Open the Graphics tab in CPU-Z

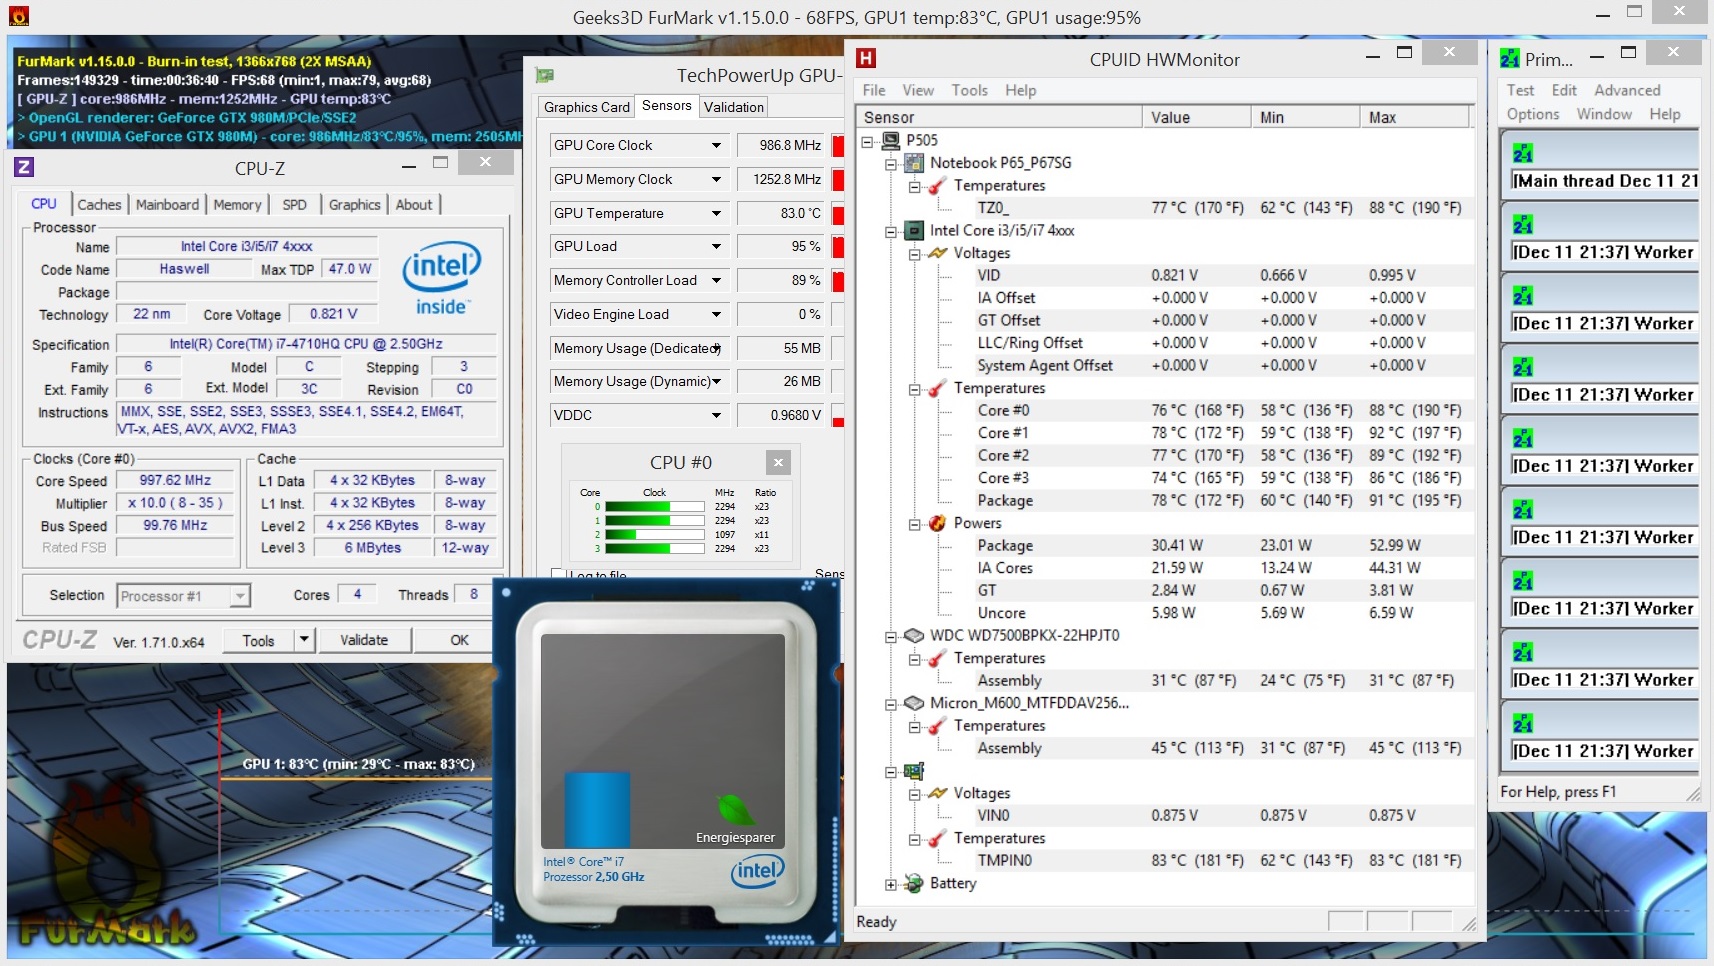(355, 204)
